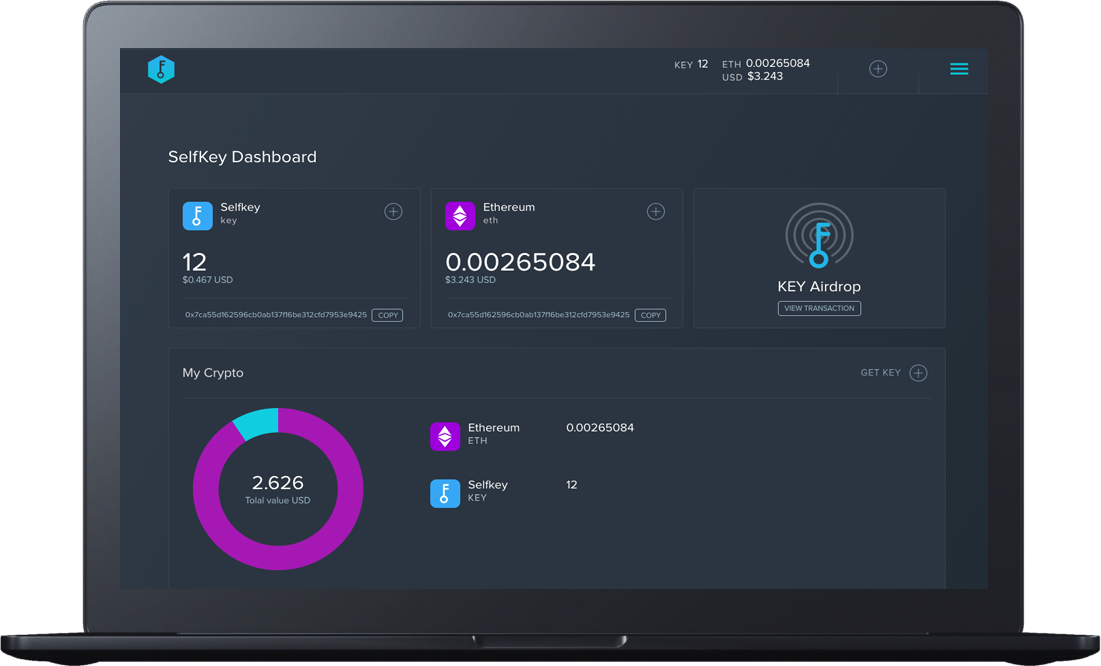The width and height of the screenshot is (1101, 666).
Task: Click plus icon on Selfkey card
Action: (x=393, y=211)
